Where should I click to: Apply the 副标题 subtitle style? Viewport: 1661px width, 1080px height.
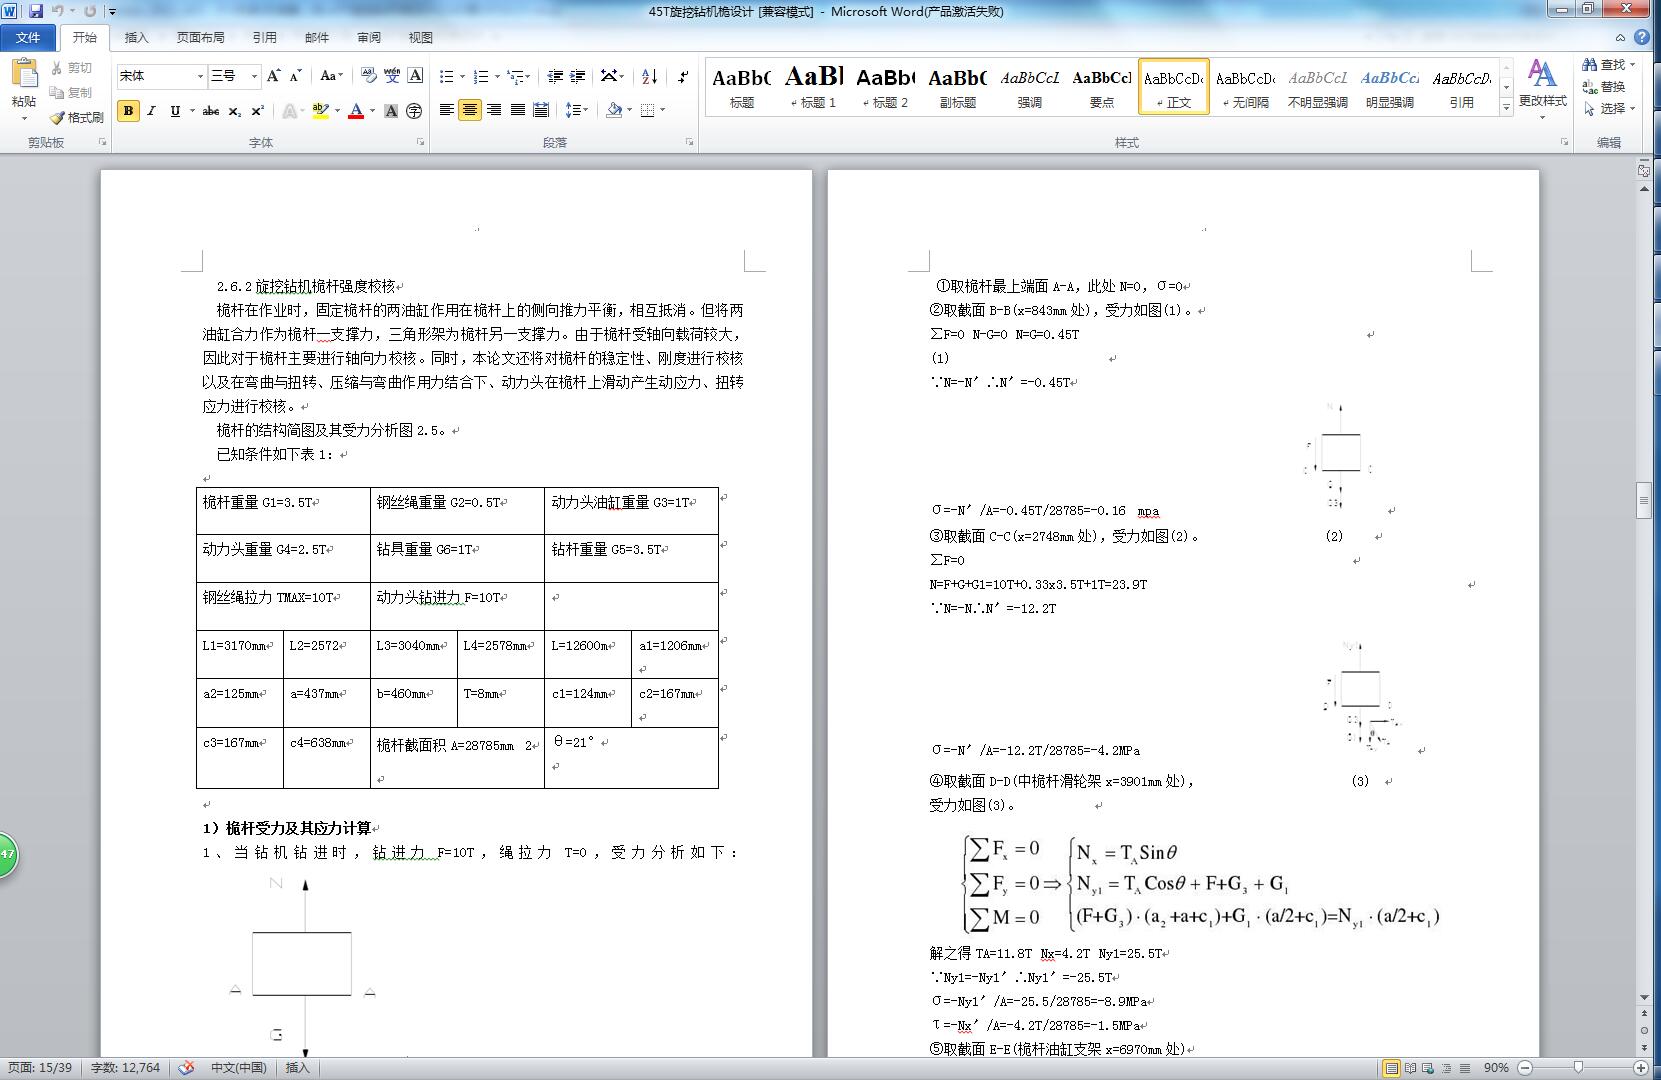point(958,87)
